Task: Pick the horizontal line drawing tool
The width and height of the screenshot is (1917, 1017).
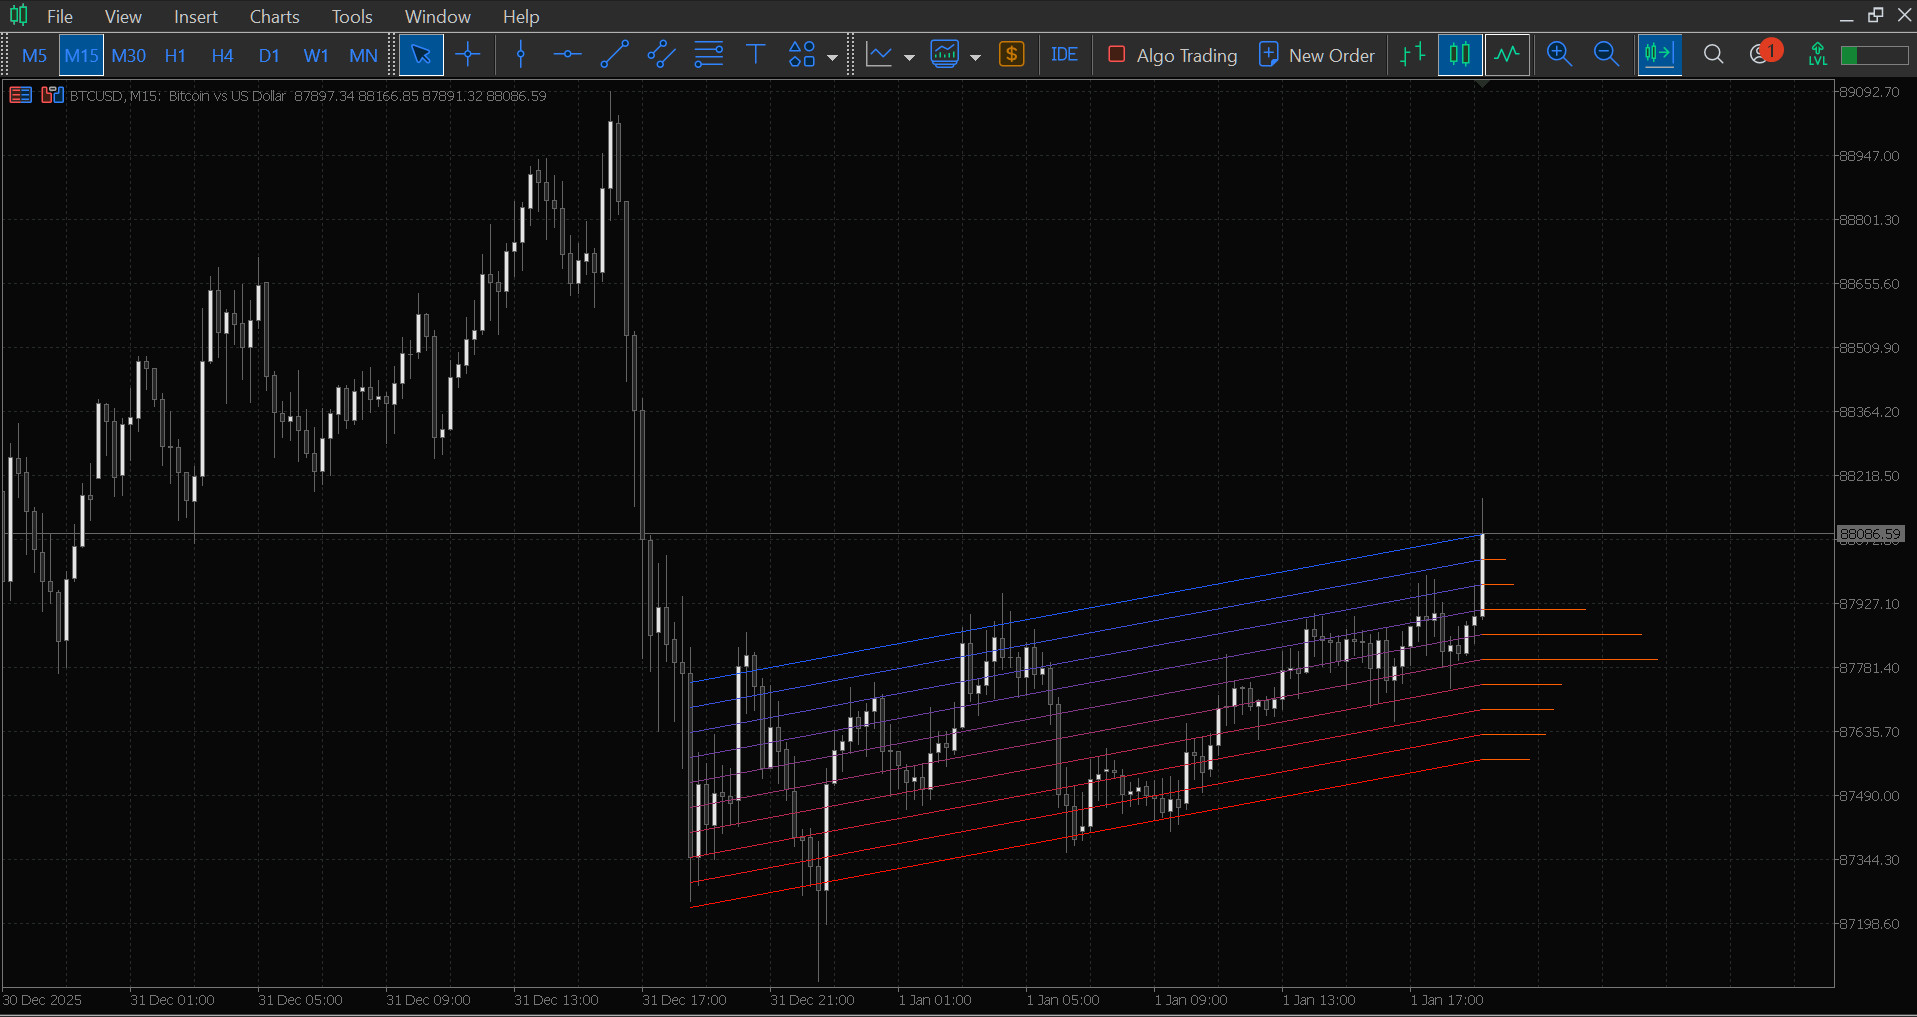Action: [x=567, y=55]
